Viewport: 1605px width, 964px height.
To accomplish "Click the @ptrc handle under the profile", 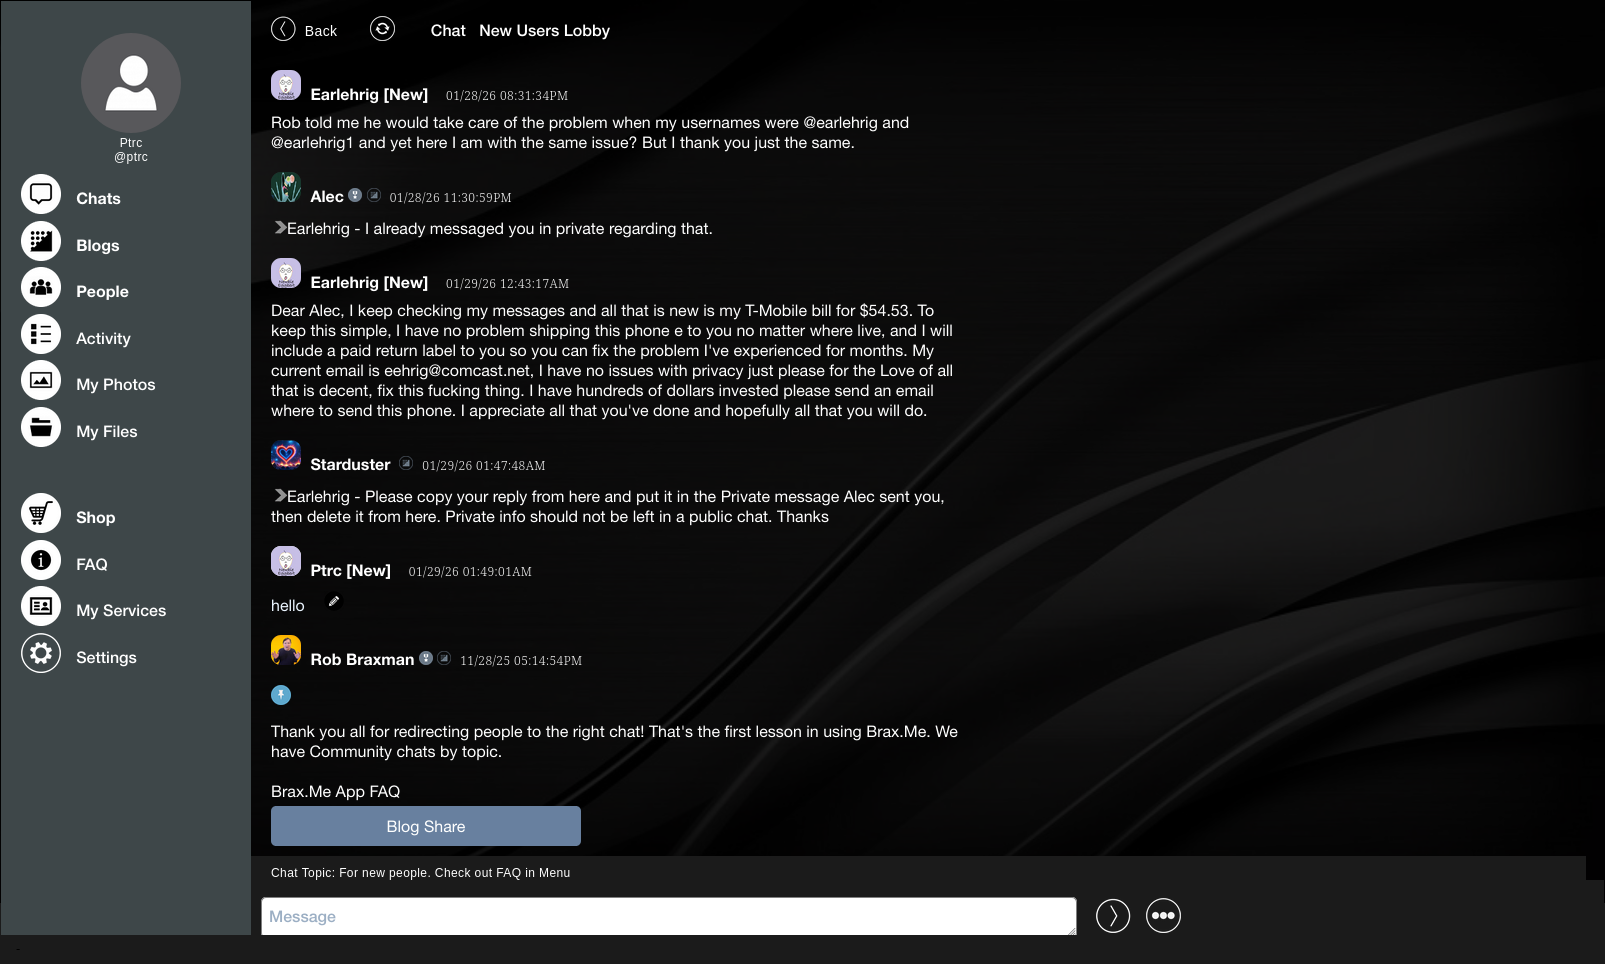I will [131, 157].
